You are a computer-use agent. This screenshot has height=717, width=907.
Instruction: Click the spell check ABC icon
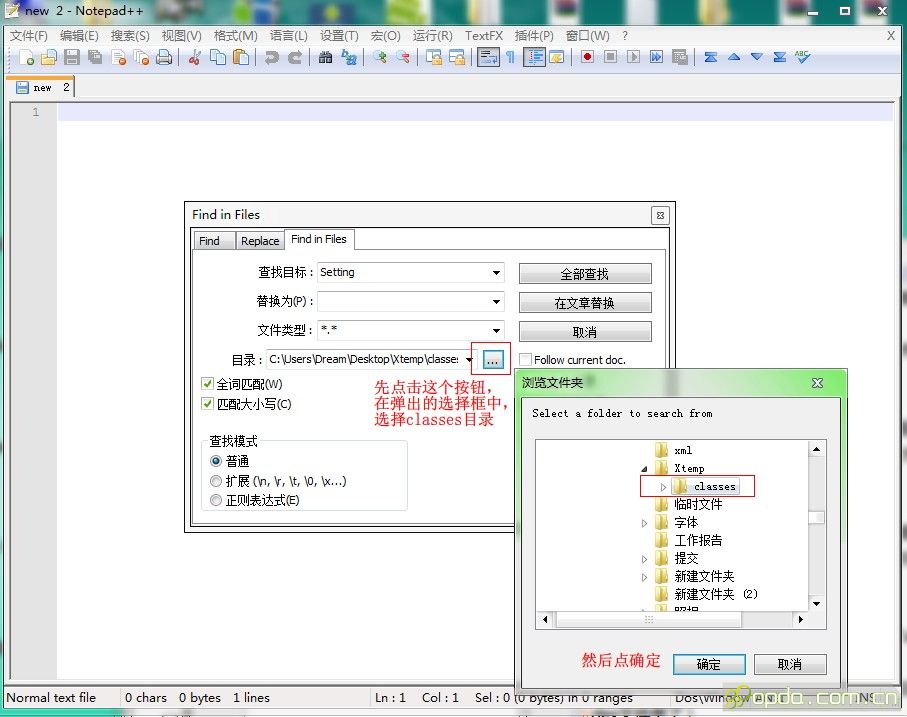click(x=802, y=57)
